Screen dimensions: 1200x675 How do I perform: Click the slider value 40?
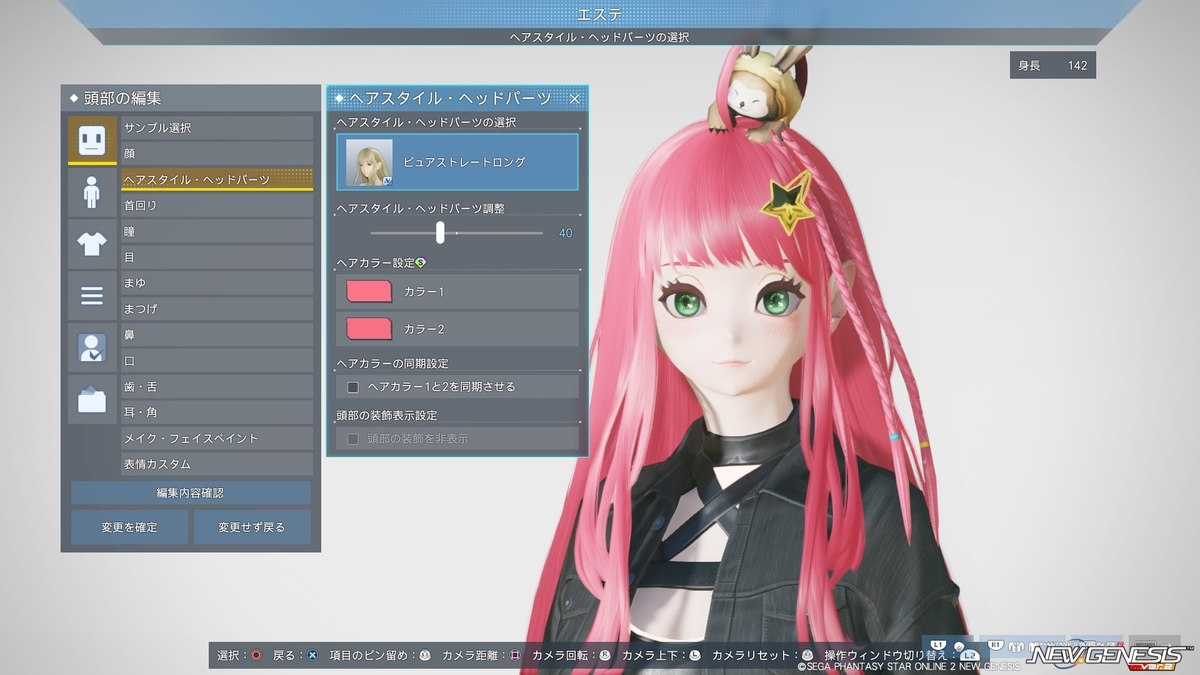click(566, 233)
